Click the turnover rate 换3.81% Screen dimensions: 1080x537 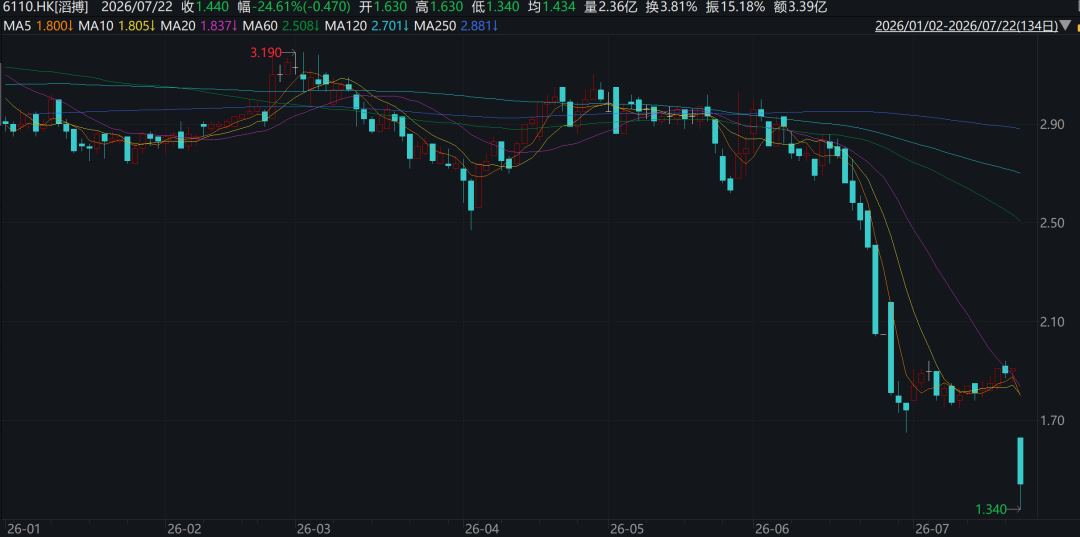[671, 8]
